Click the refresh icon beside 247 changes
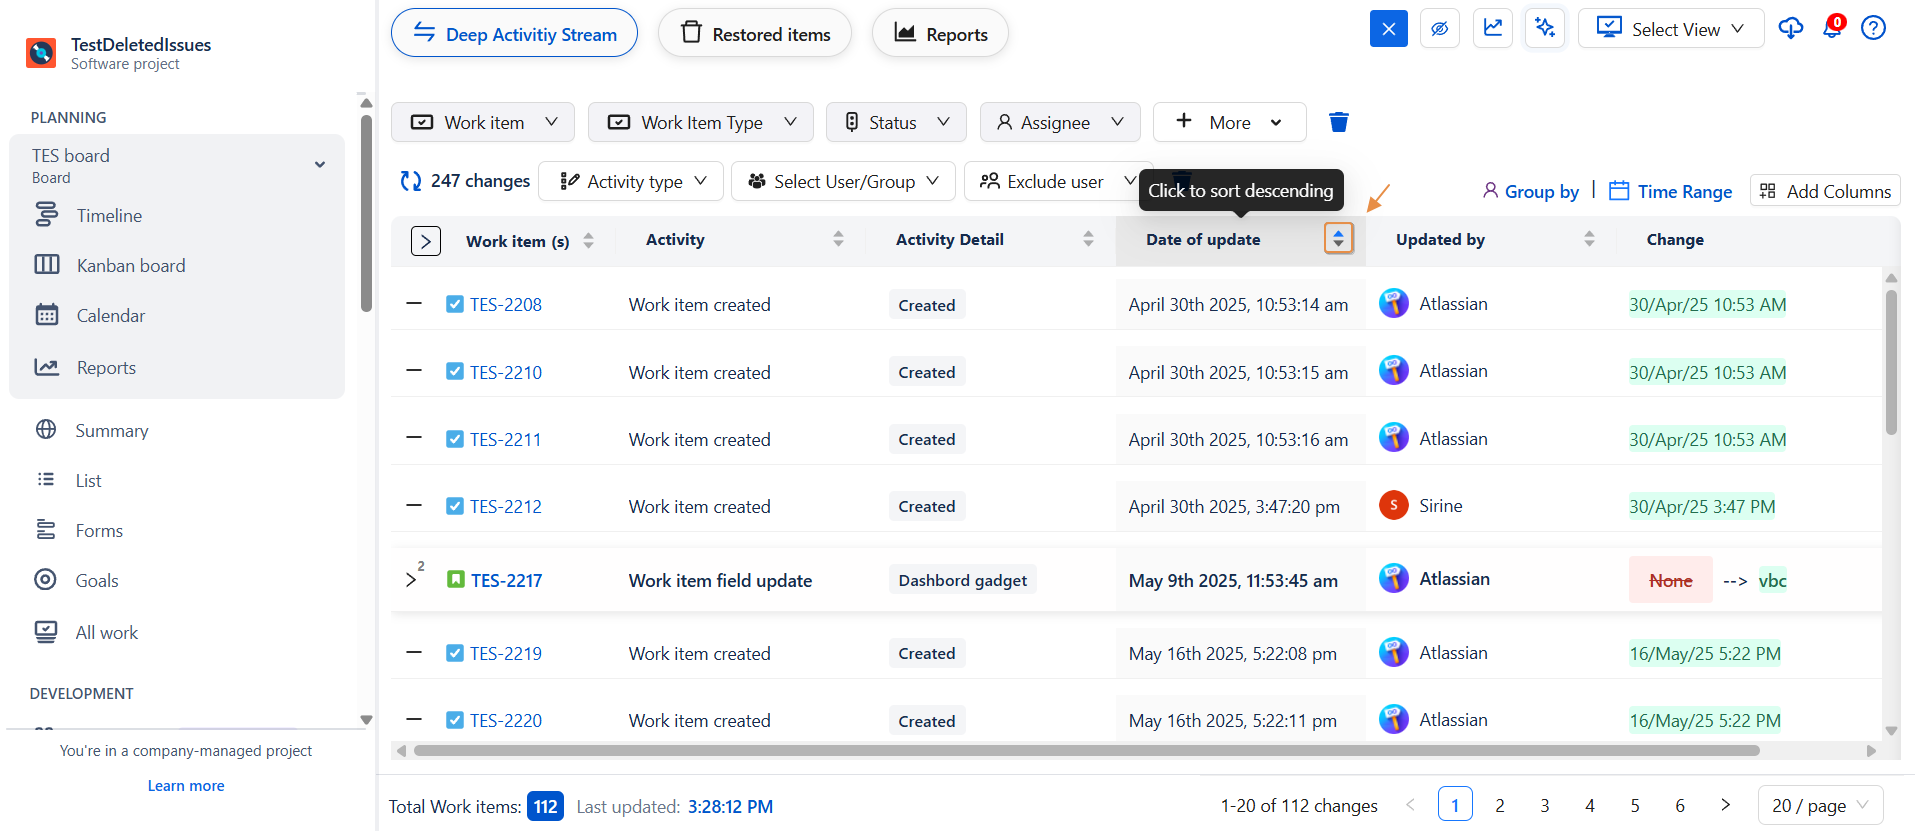Screen dimensions: 1915x831 point(410,181)
